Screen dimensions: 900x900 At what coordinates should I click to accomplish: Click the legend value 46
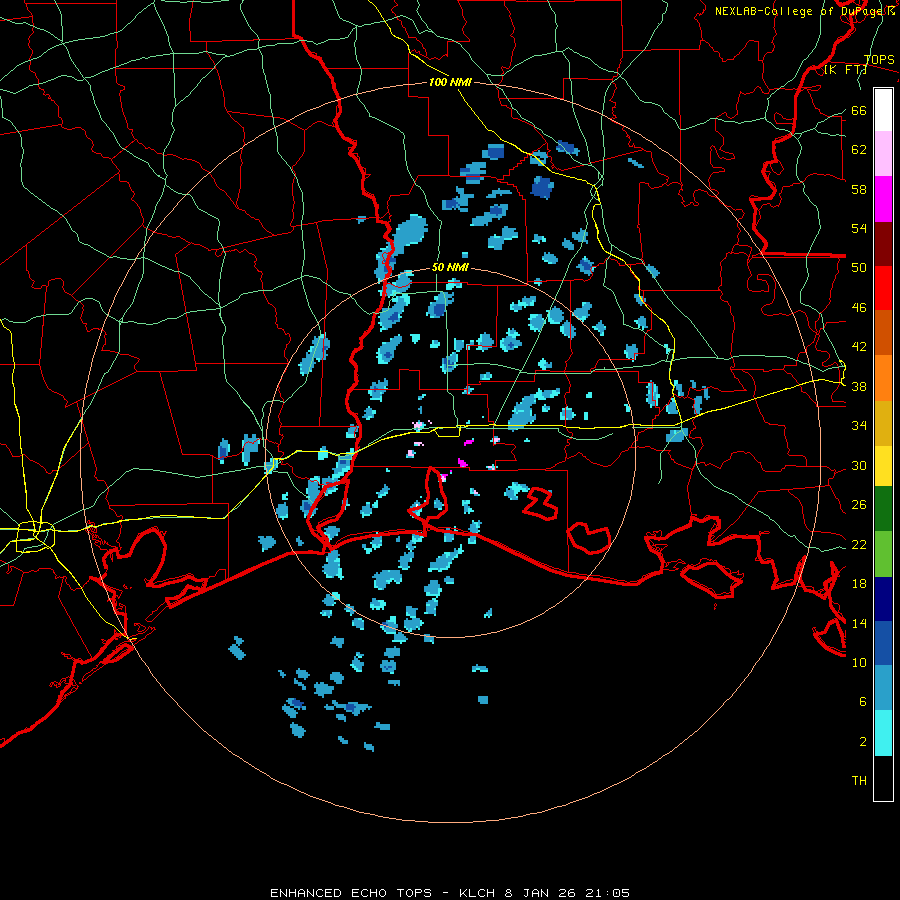point(859,307)
